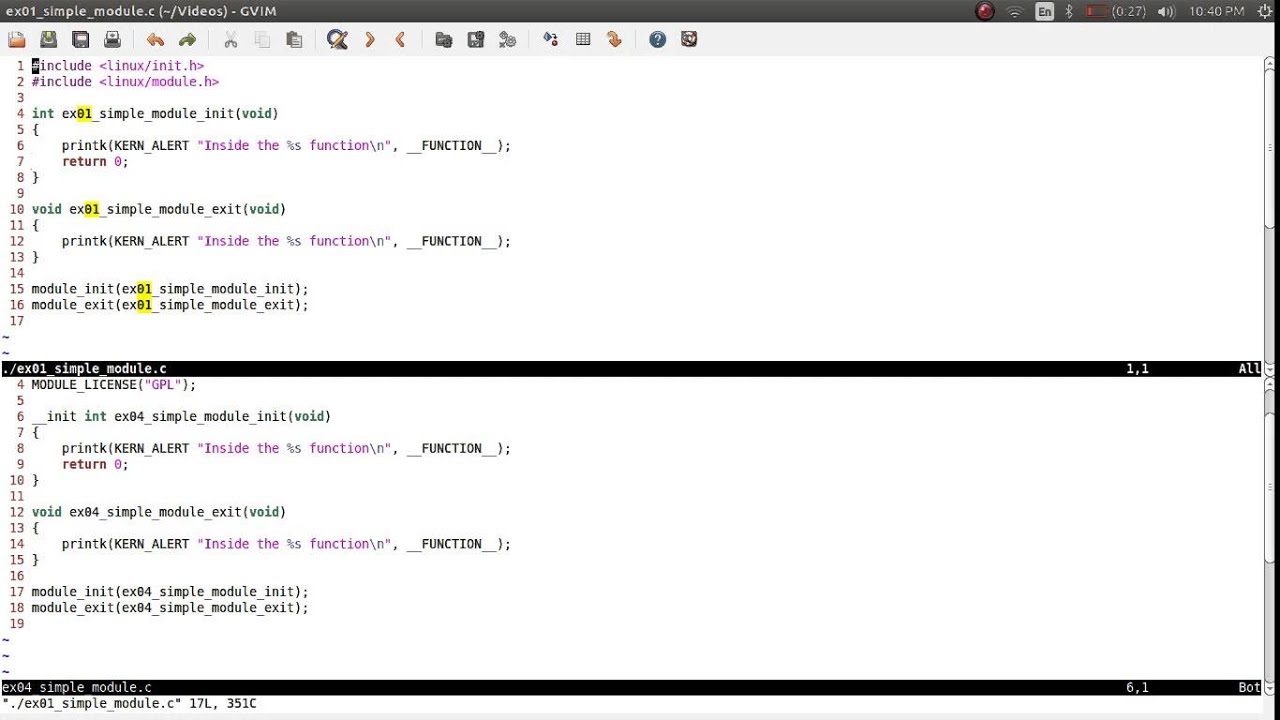
Task: Open the system power menu
Action: tap(1267, 11)
